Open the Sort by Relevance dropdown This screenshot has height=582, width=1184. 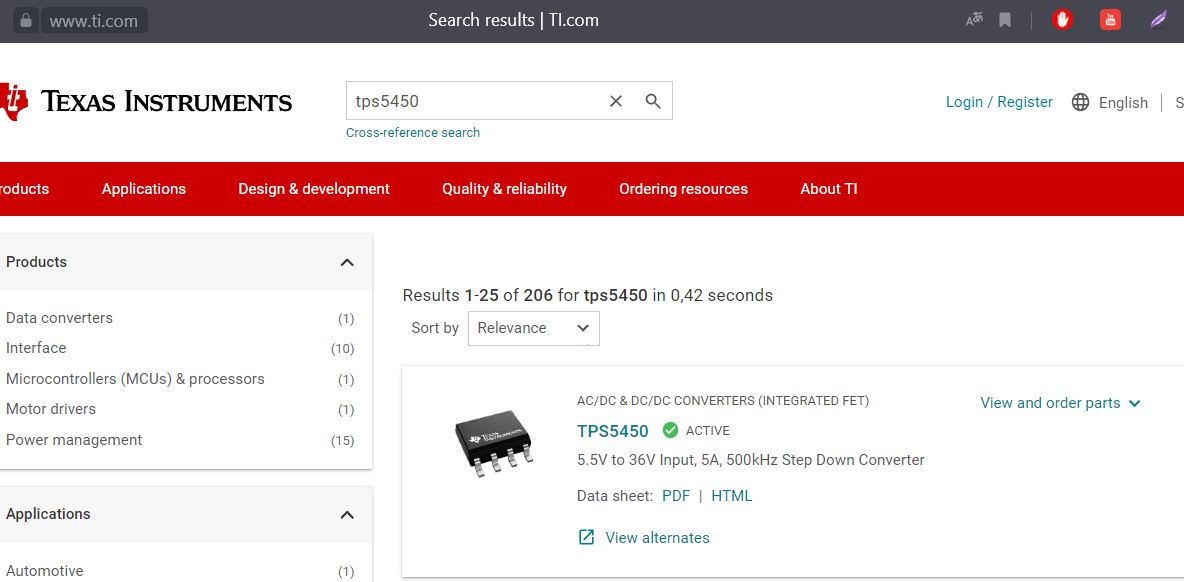534,328
